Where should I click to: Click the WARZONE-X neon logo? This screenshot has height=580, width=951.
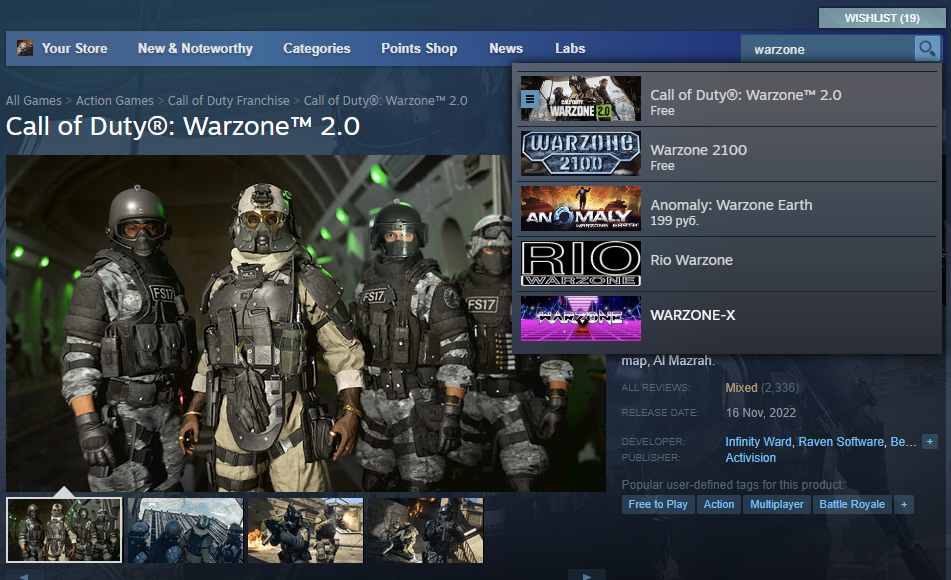pos(581,318)
